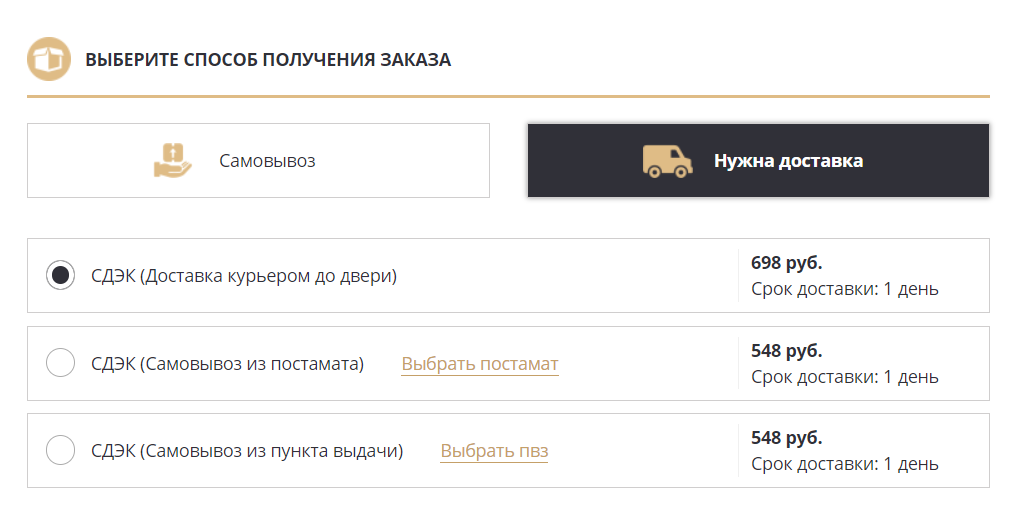Click the hand-with-package icon in Самовывоз
The image size is (1020, 523).
pyautogui.click(x=172, y=160)
